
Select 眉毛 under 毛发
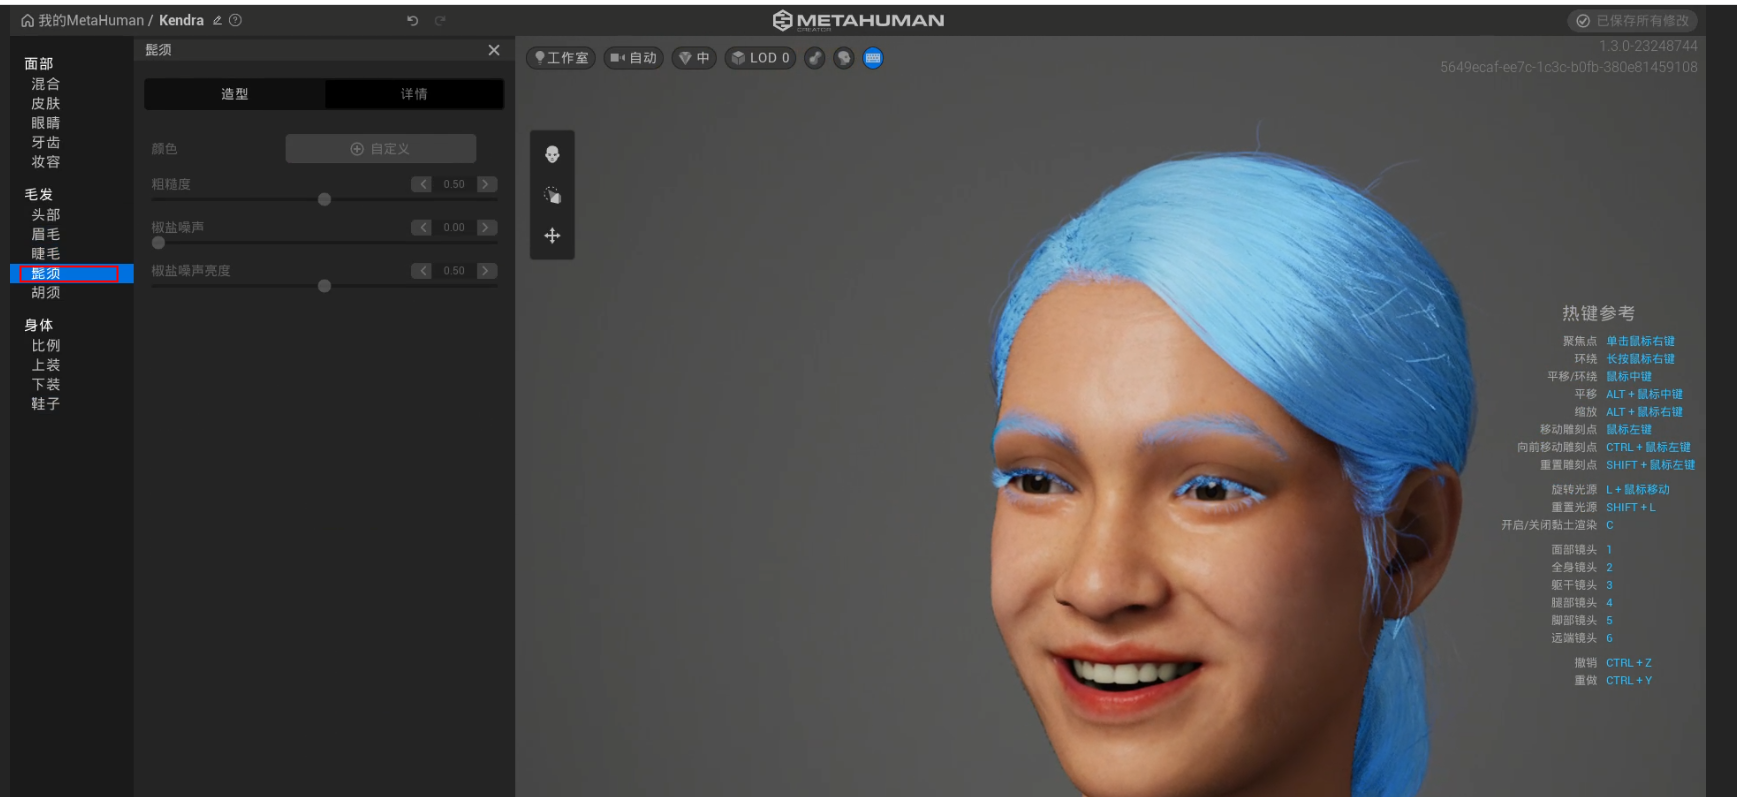(46, 234)
